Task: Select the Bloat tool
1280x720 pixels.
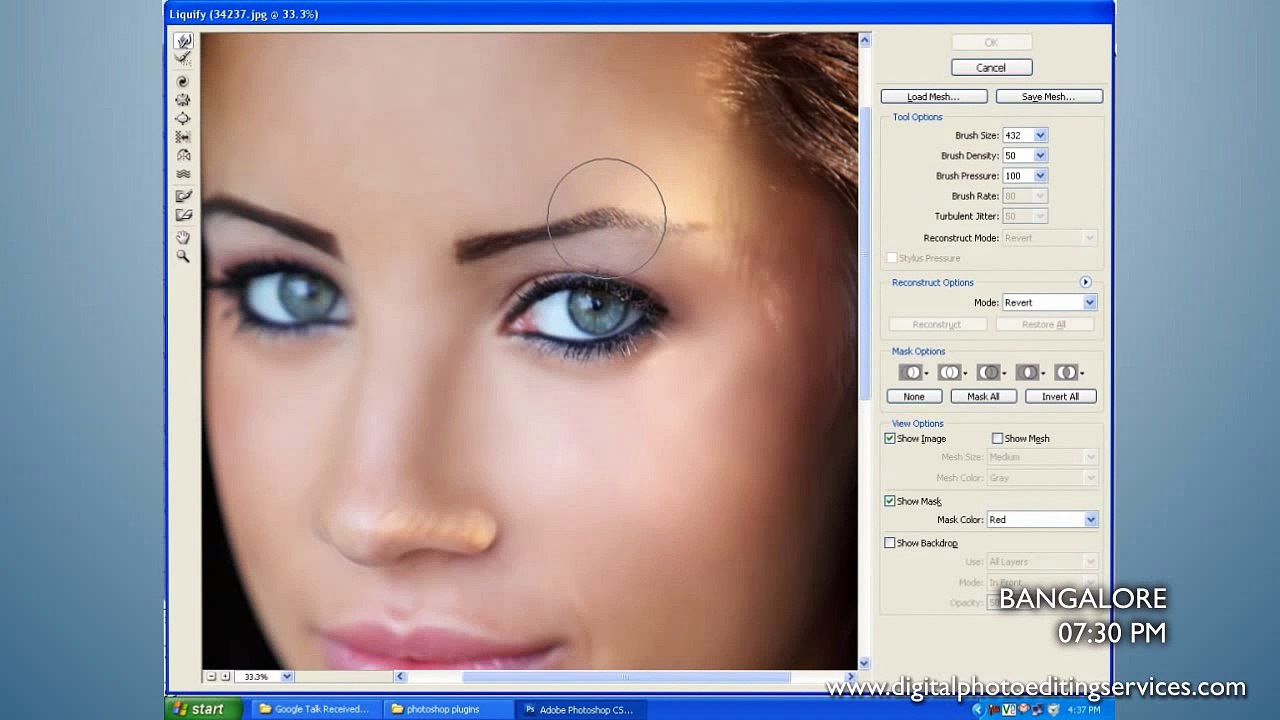Action: pyautogui.click(x=183, y=118)
